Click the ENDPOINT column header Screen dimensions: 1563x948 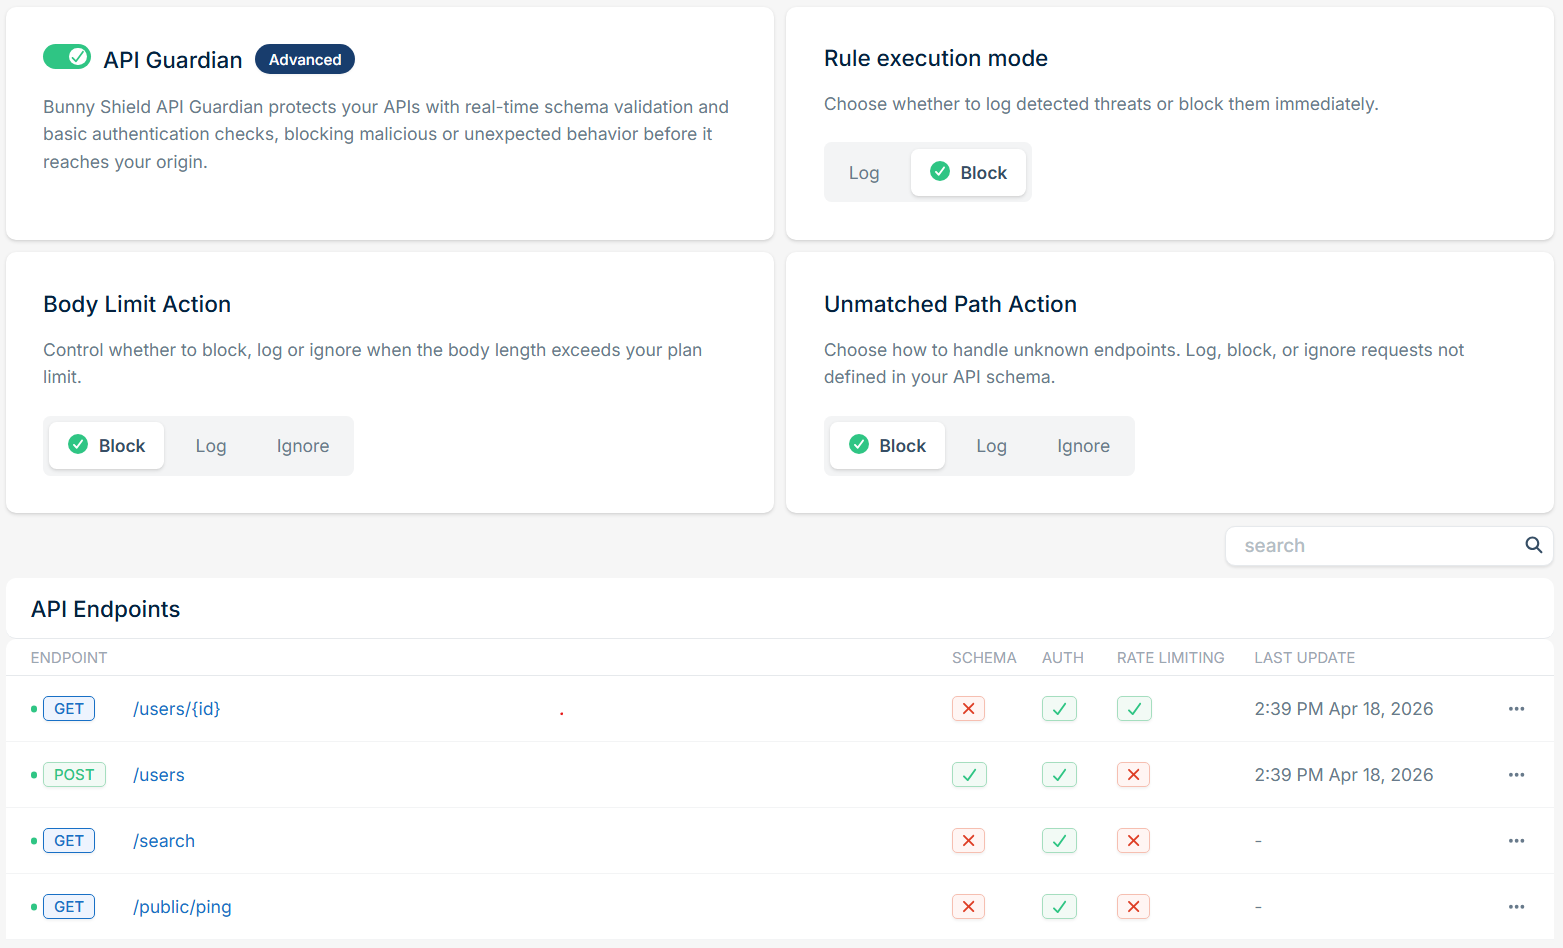pos(69,658)
